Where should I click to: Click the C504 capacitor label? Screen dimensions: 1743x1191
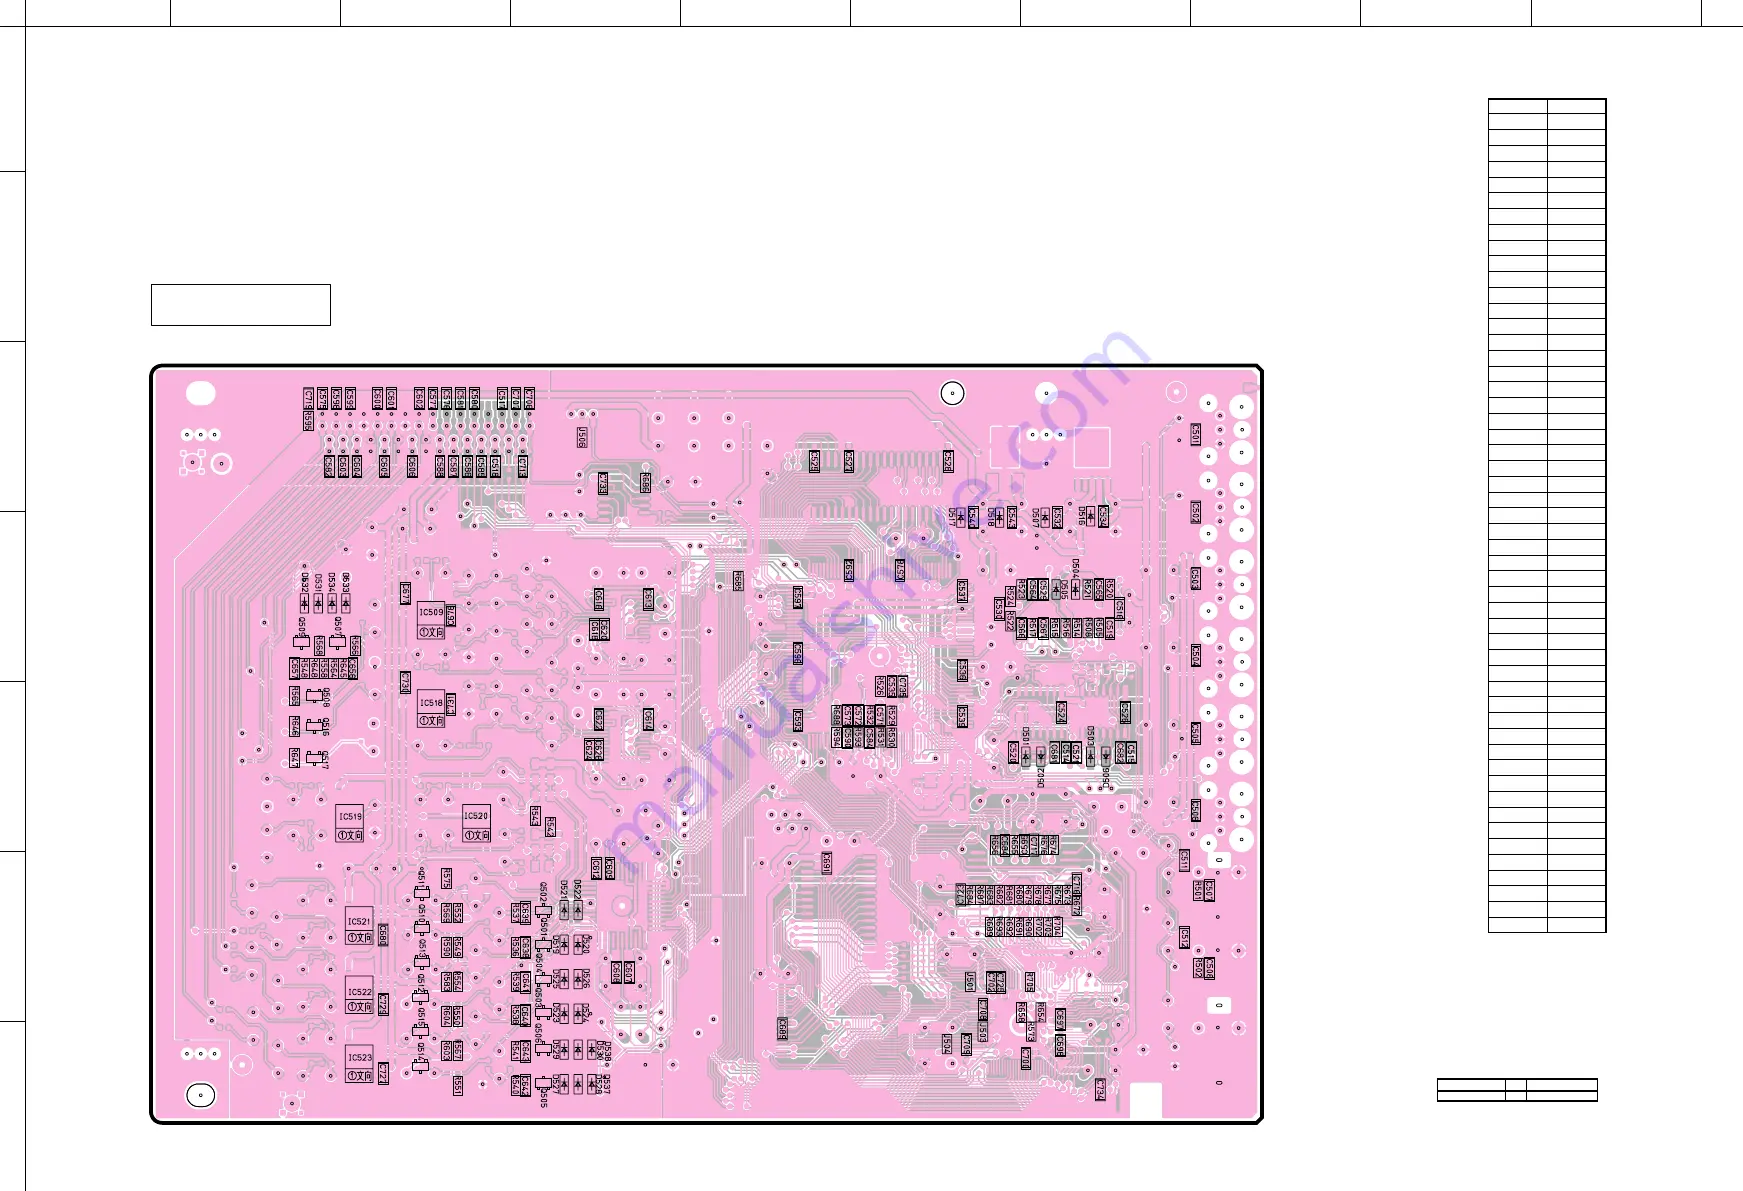click(1195, 656)
